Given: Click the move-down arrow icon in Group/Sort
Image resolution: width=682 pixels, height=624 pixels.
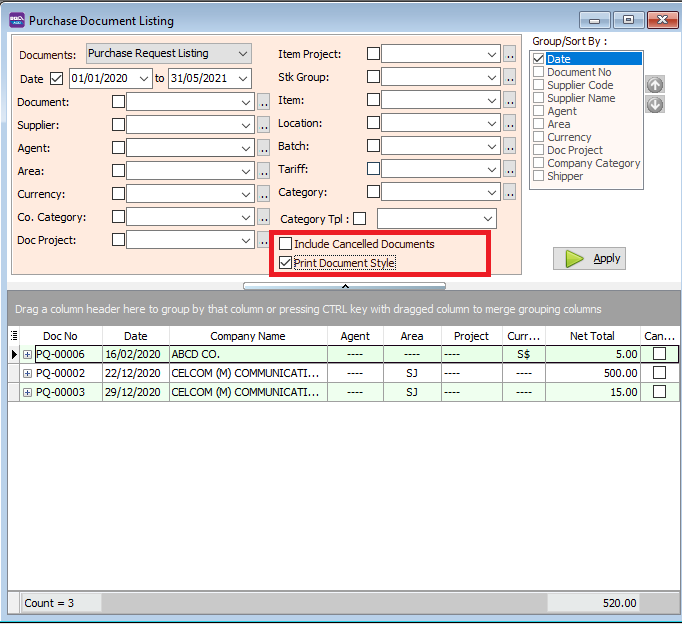Looking at the screenshot, I should pos(655,105).
